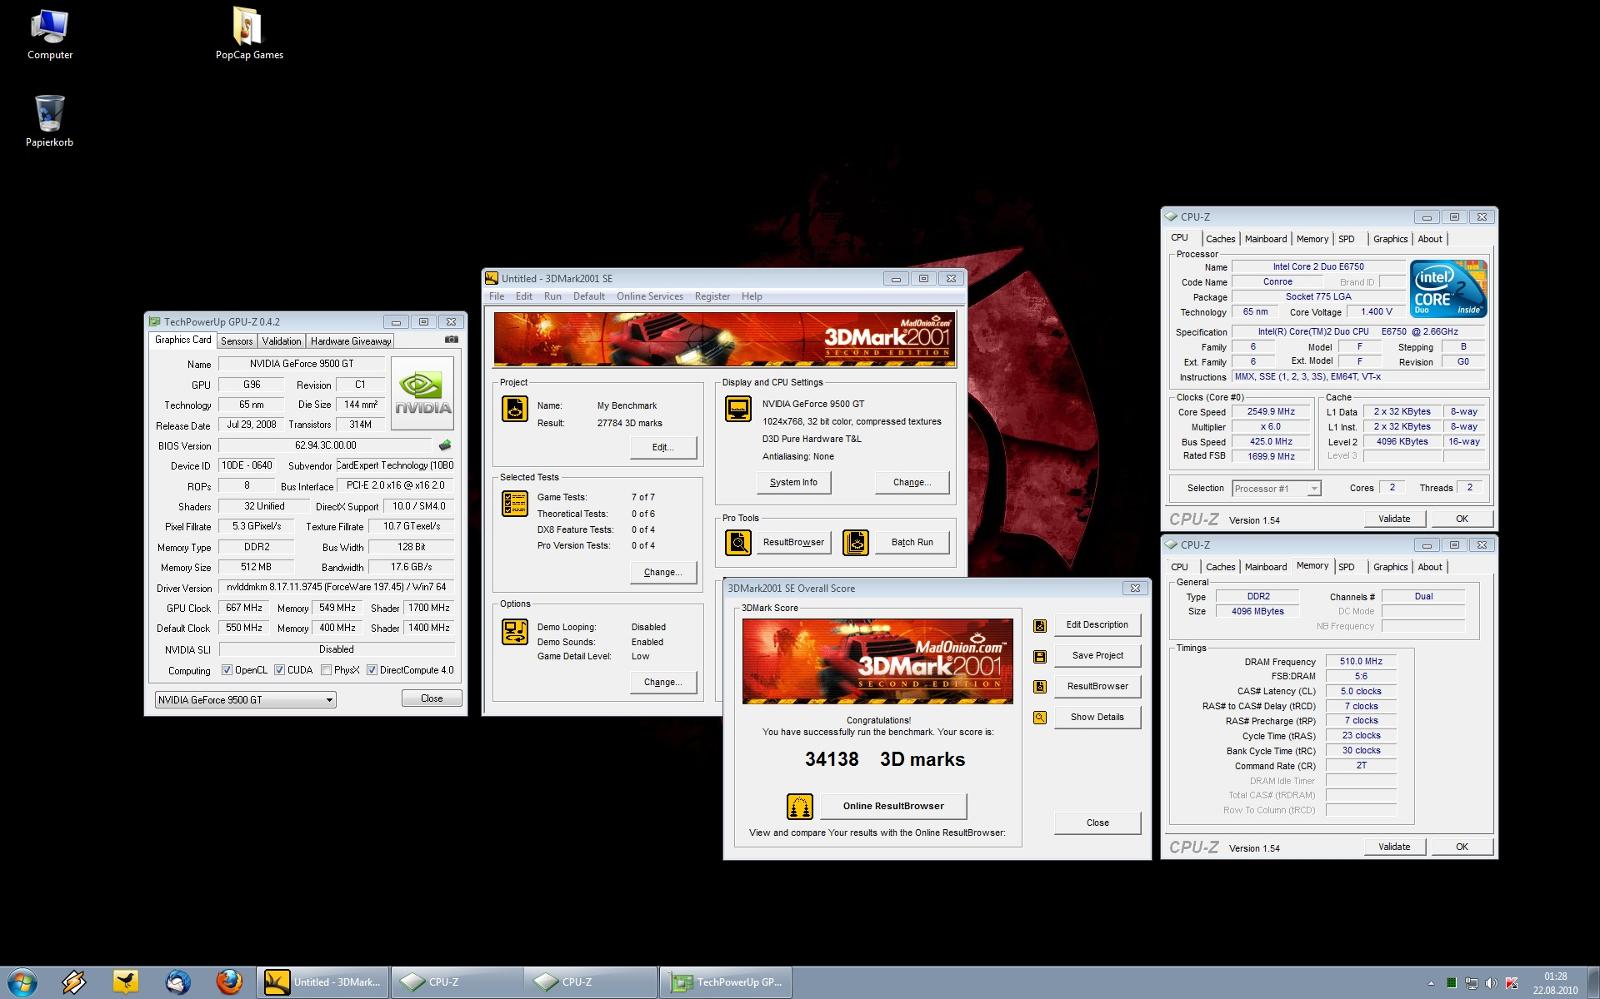Screen dimensions: 1600x999
Task: Click Close in the GPU-Z window
Action: [x=432, y=698]
